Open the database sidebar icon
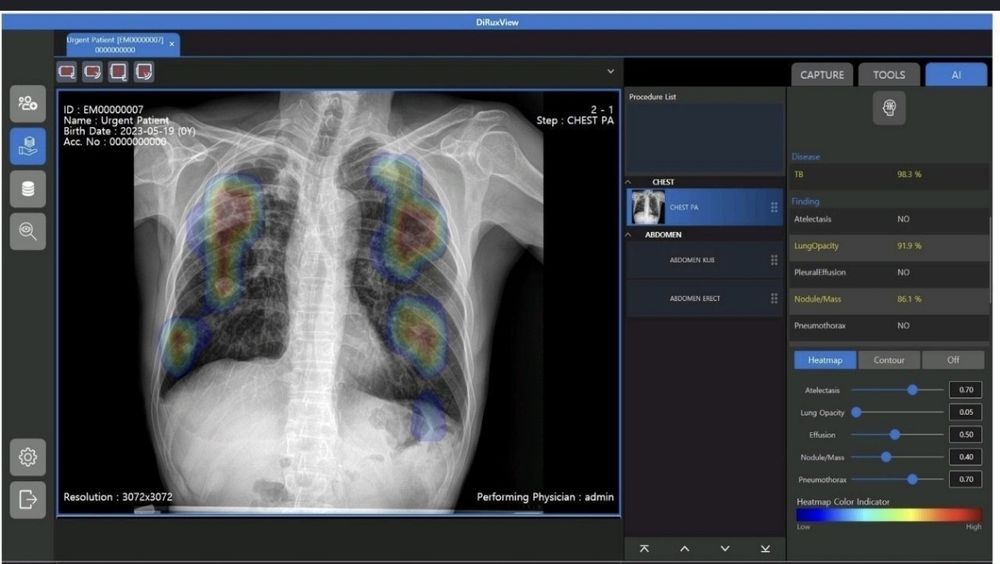This screenshot has width=1000, height=564. point(27,188)
